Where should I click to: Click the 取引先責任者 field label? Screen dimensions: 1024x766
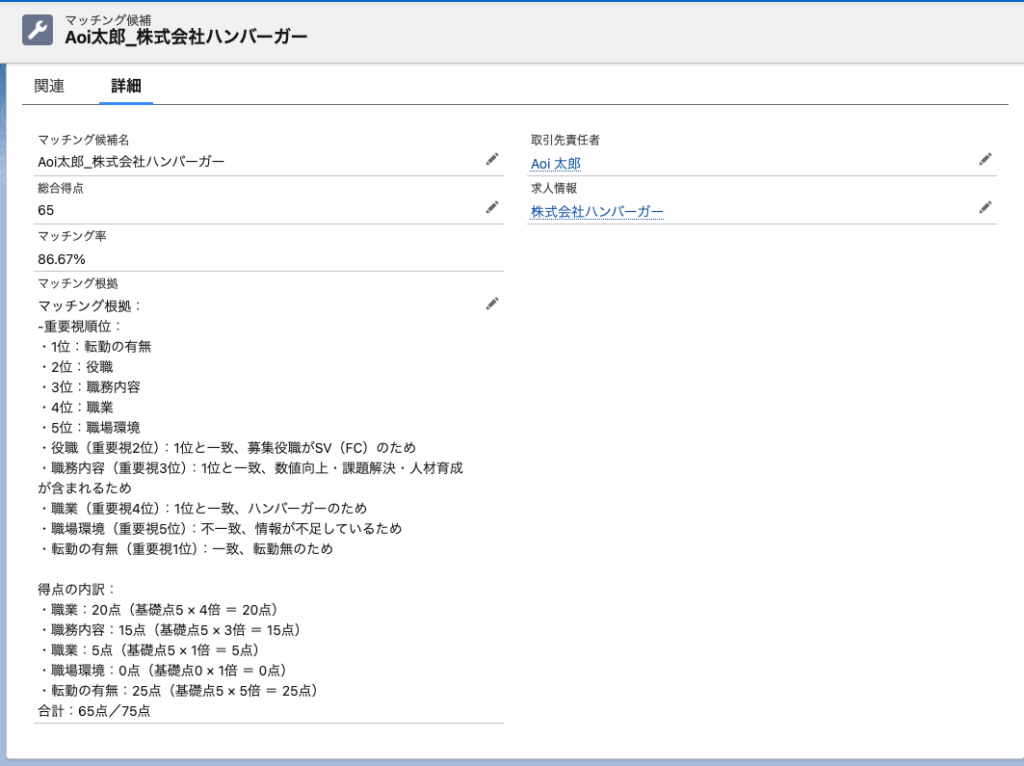click(565, 140)
